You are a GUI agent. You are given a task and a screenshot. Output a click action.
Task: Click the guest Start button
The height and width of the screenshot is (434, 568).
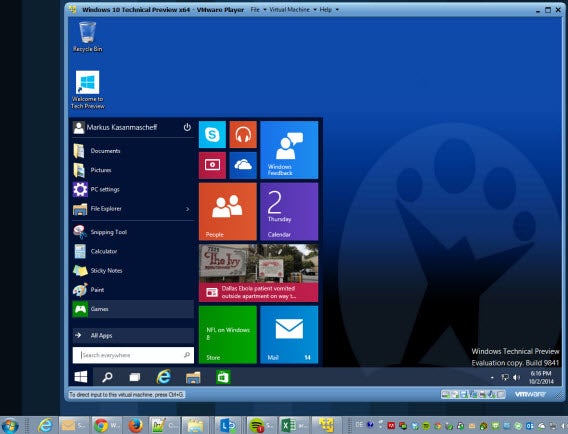80,377
